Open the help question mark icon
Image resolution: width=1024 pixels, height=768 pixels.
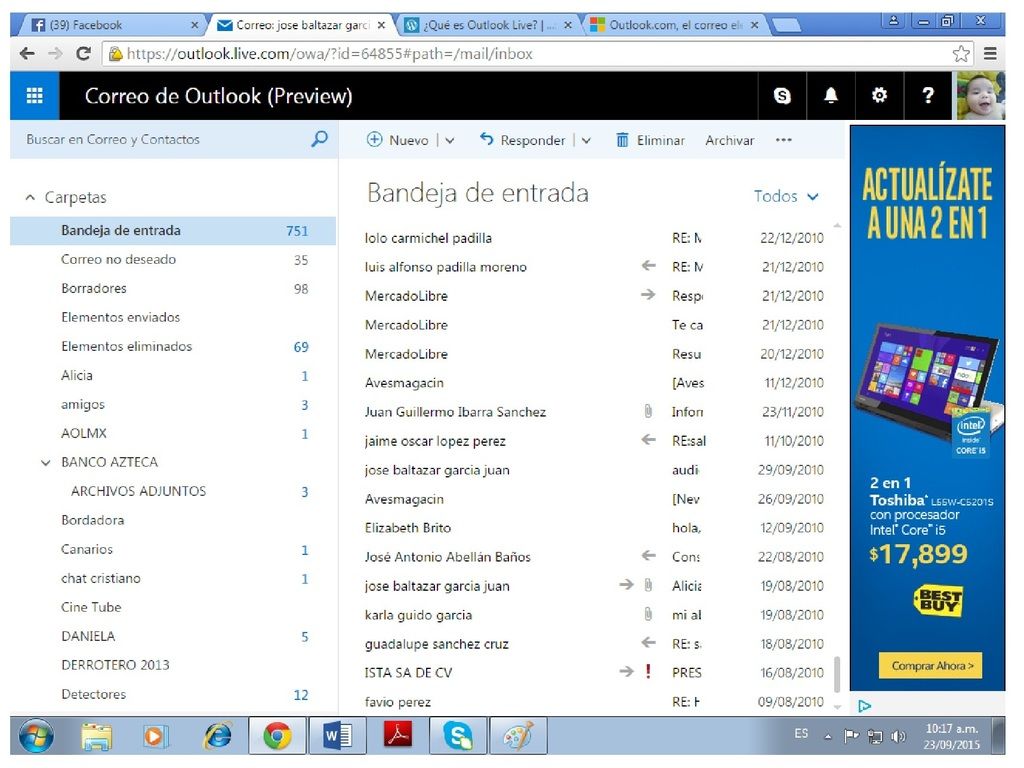coord(927,96)
